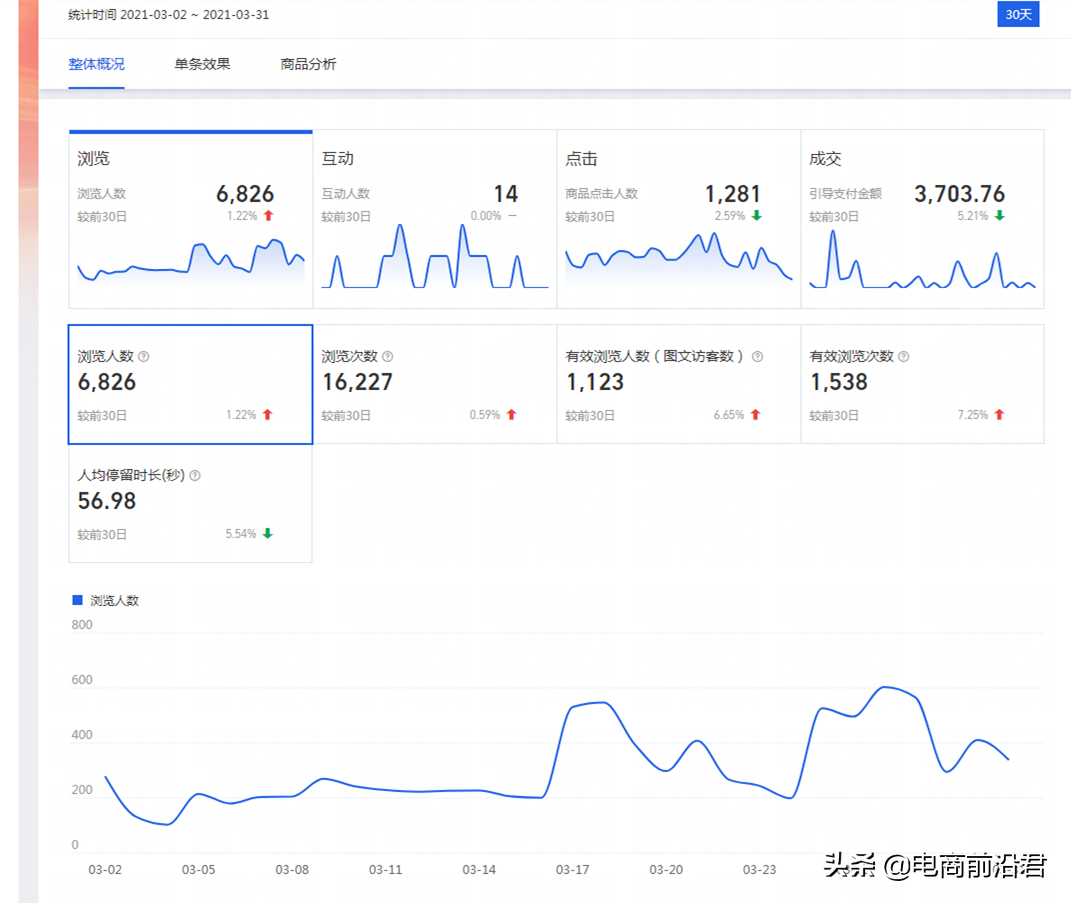This screenshot has width=1071, height=903.
Task: Click the 整体概况 active tab label
Action: pyautogui.click(x=96, y=63)
